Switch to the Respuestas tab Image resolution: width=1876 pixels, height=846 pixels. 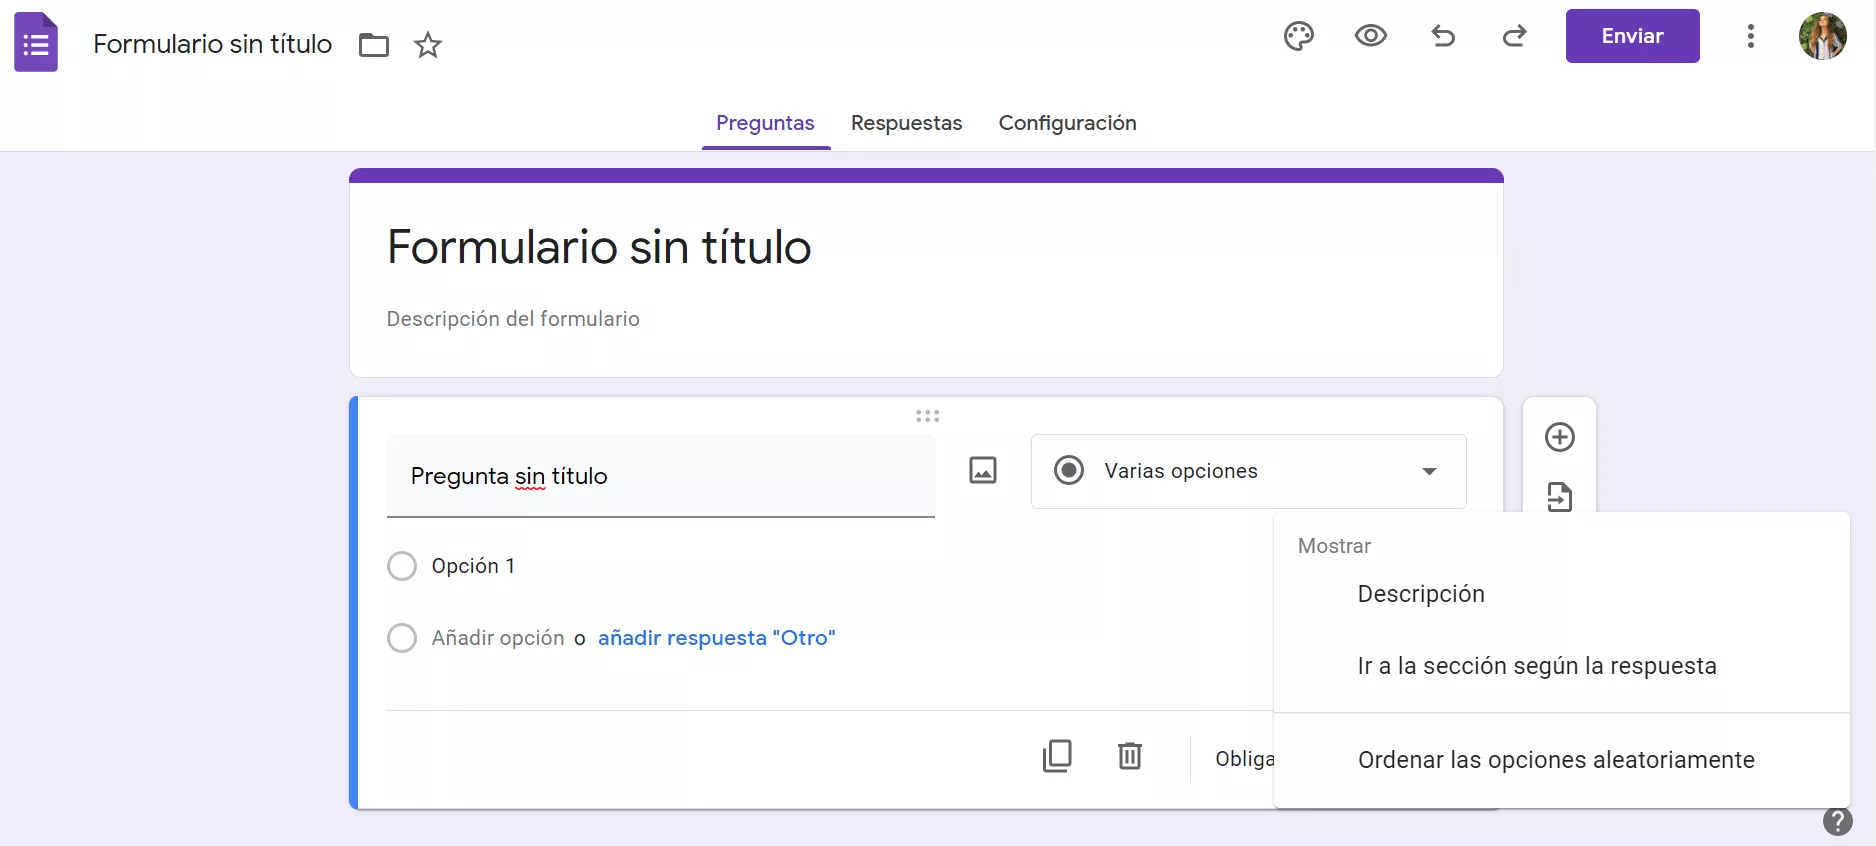pos(907,123)
